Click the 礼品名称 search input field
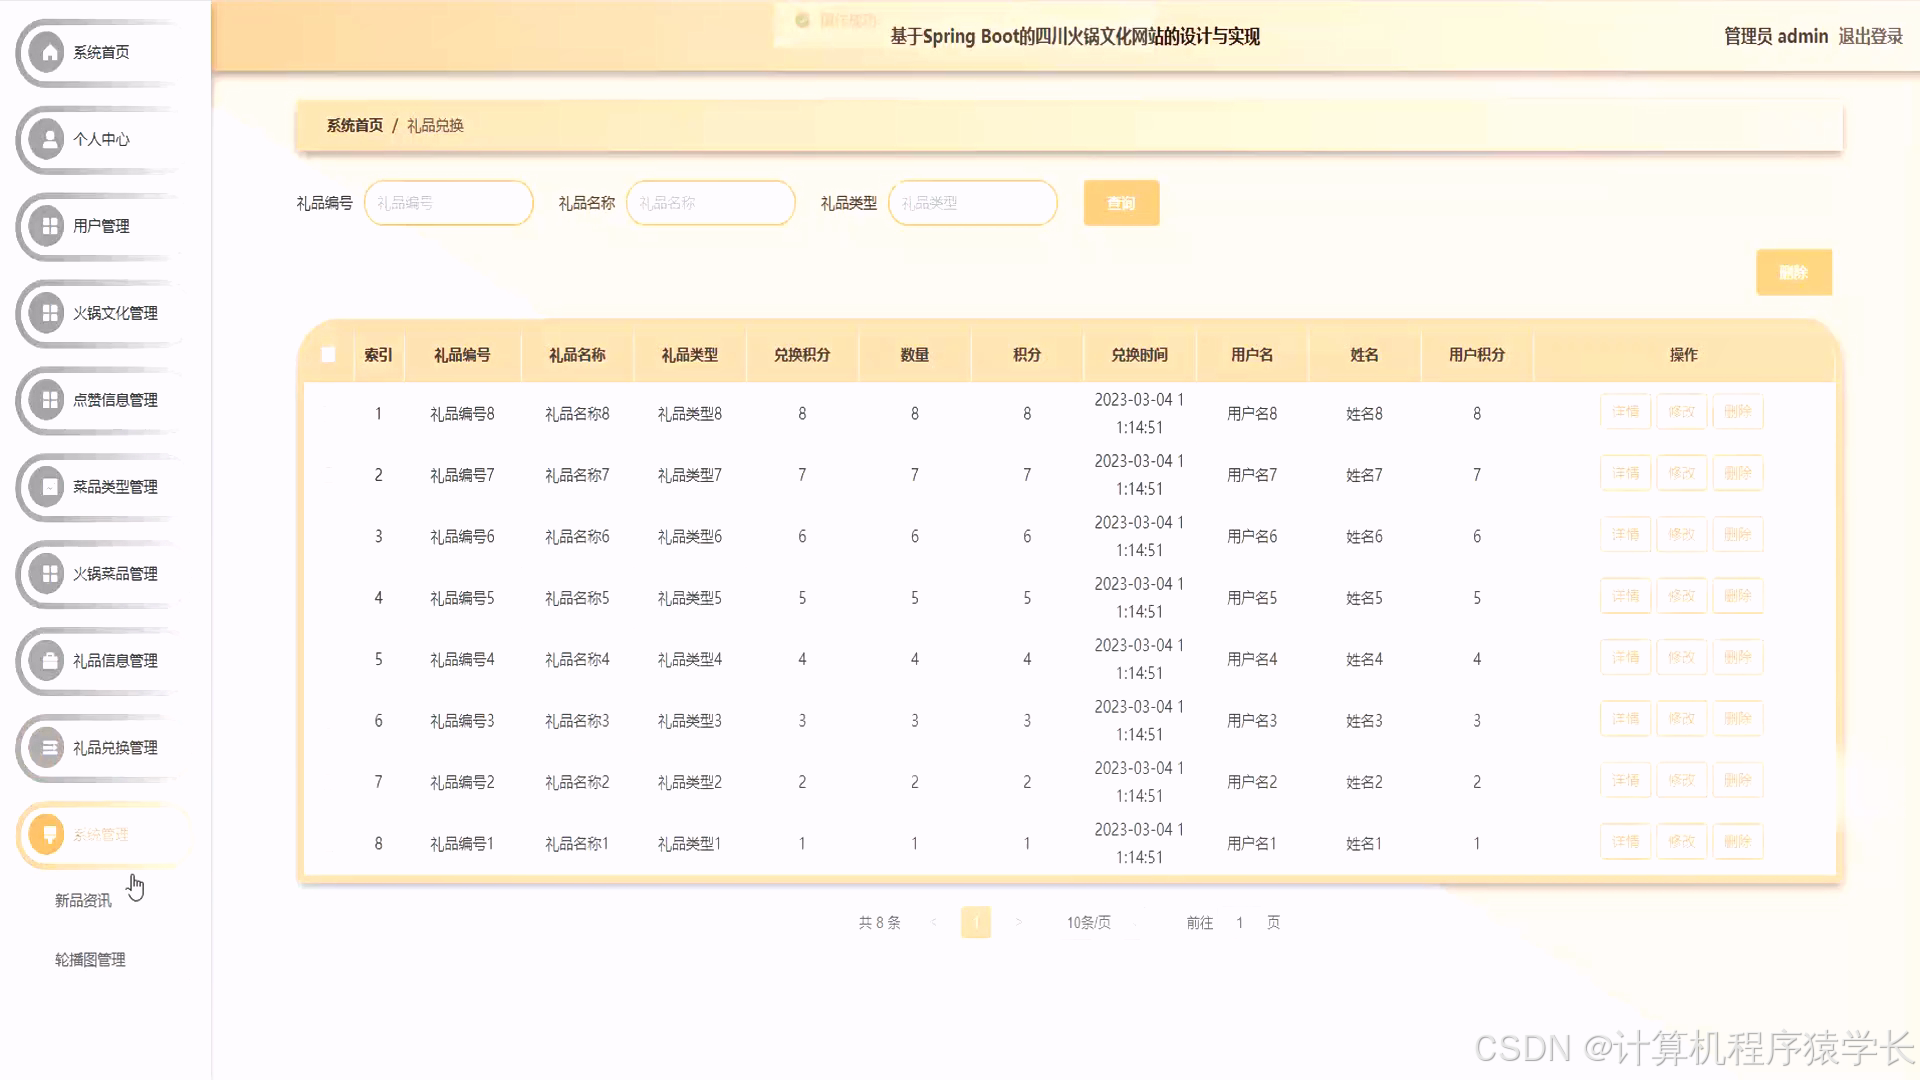 point(710,202)
